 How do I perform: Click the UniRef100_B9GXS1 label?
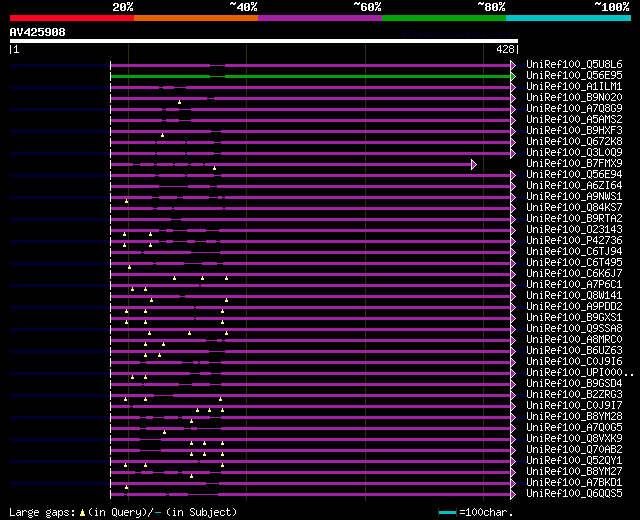[574, 318]
